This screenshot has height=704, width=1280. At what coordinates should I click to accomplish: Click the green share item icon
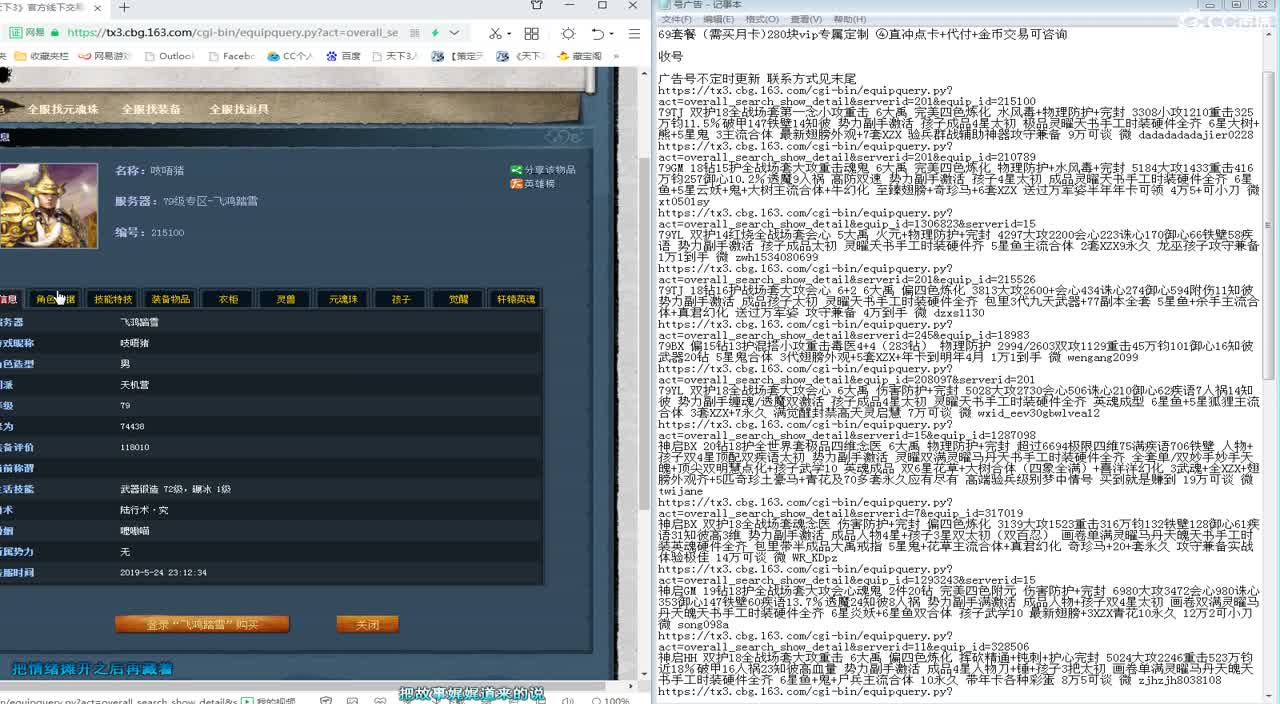(x=516, y=170)
